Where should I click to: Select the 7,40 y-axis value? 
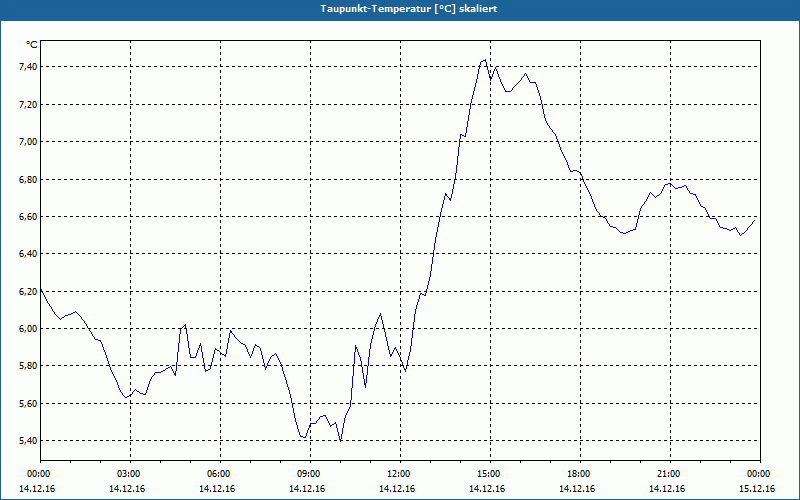click(28, 67)
